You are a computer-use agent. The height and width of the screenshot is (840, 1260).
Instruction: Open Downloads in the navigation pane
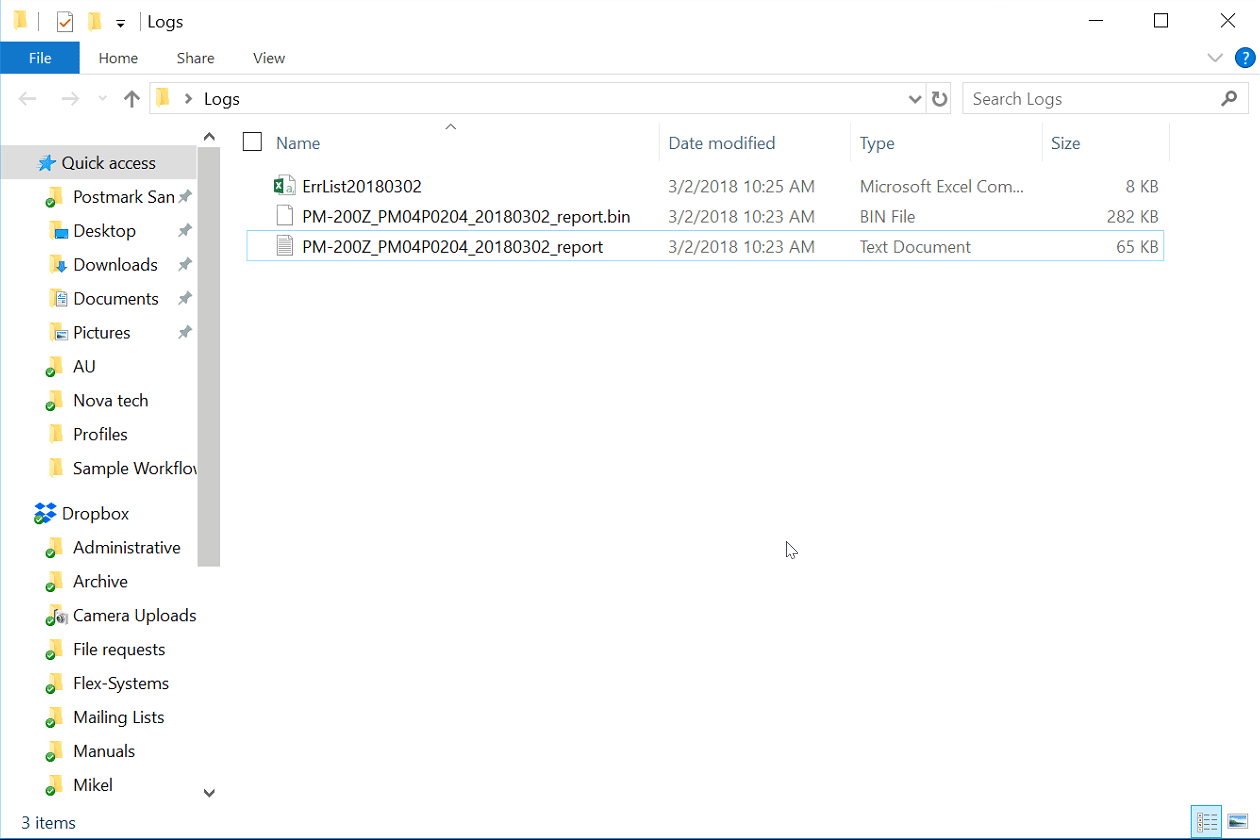115,265
